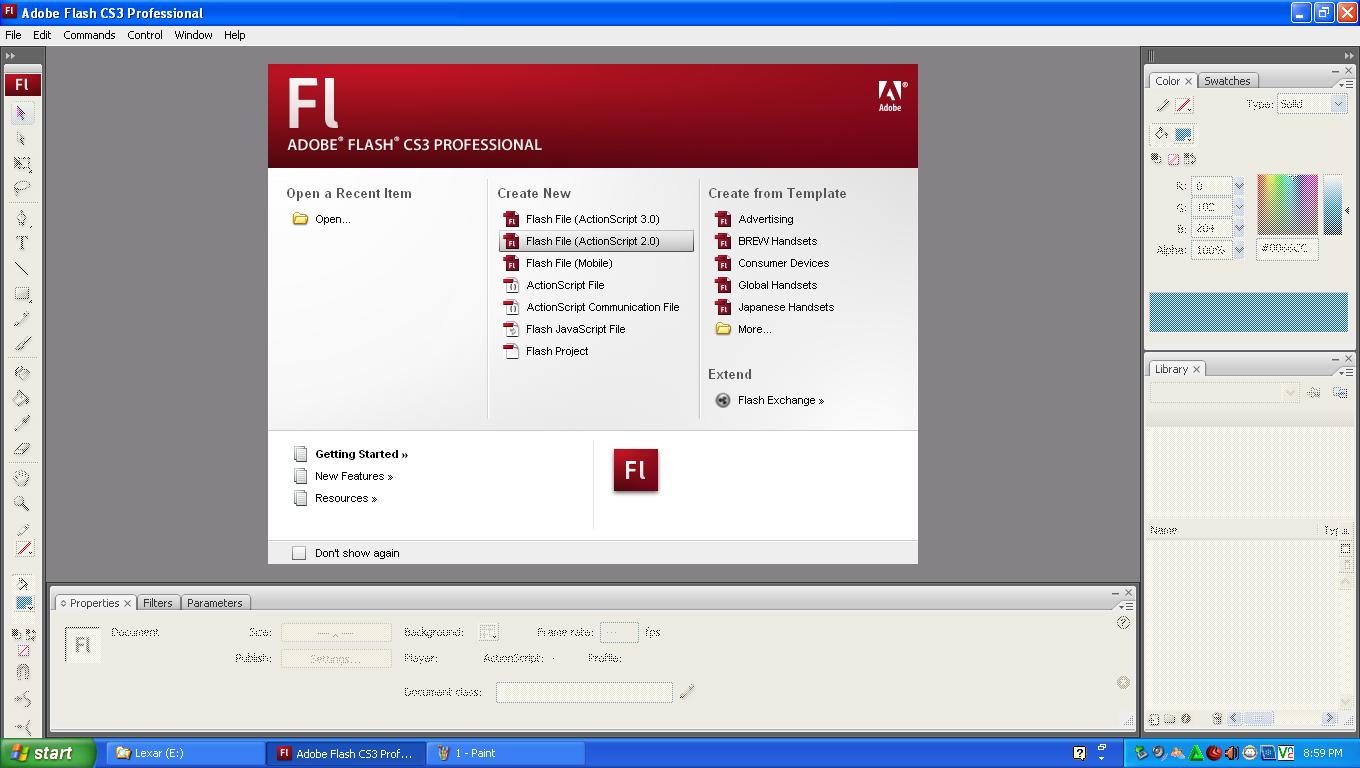Toggle black and white default colors
The width and height of the screenshot is (1360, 768).
point(1157,157)
